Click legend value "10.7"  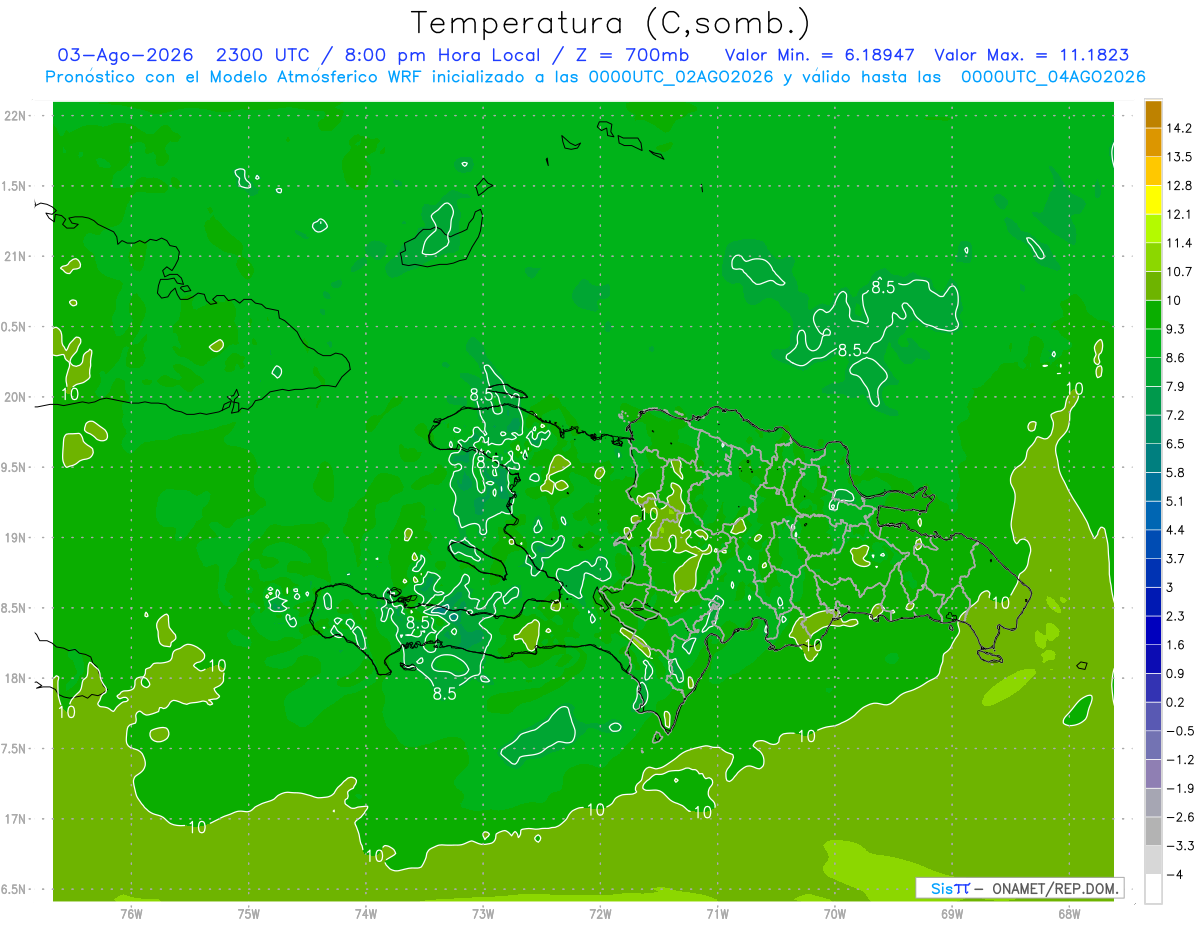coord(1180,272)
